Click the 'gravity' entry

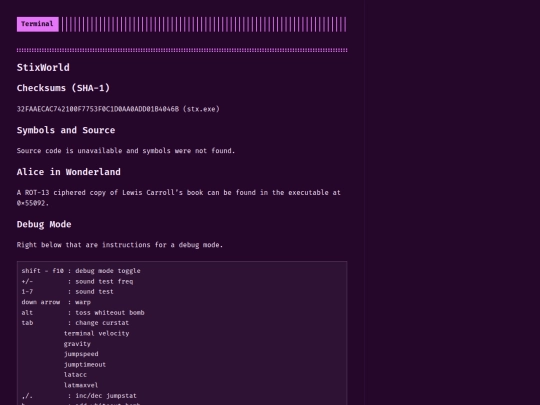[x=77, y=344]
